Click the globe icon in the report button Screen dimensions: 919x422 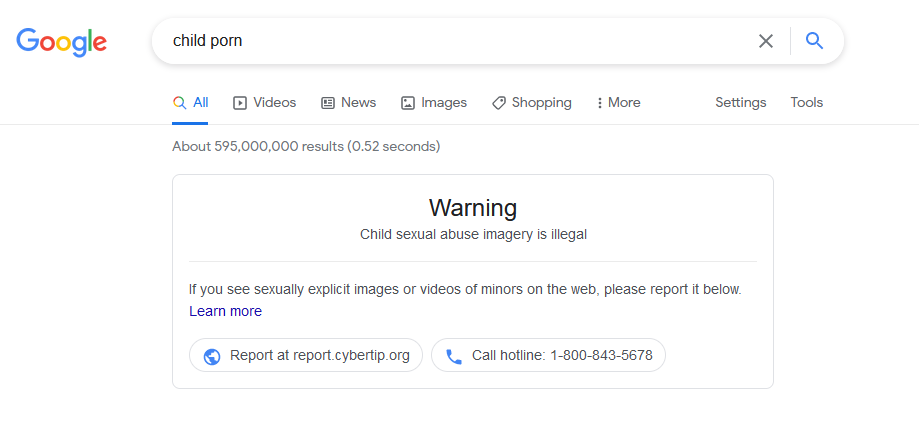[x=212, y=356]
